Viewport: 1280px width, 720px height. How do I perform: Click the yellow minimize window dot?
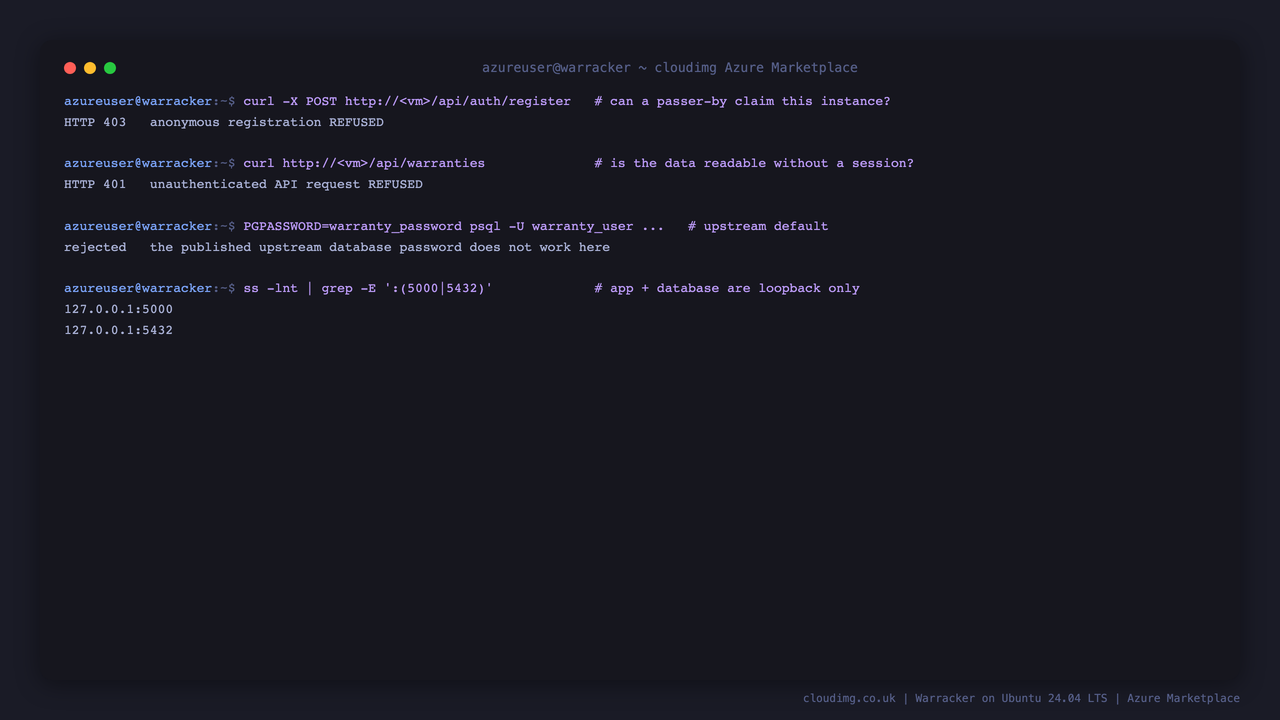pyautogui.click(x=90, y=68)
